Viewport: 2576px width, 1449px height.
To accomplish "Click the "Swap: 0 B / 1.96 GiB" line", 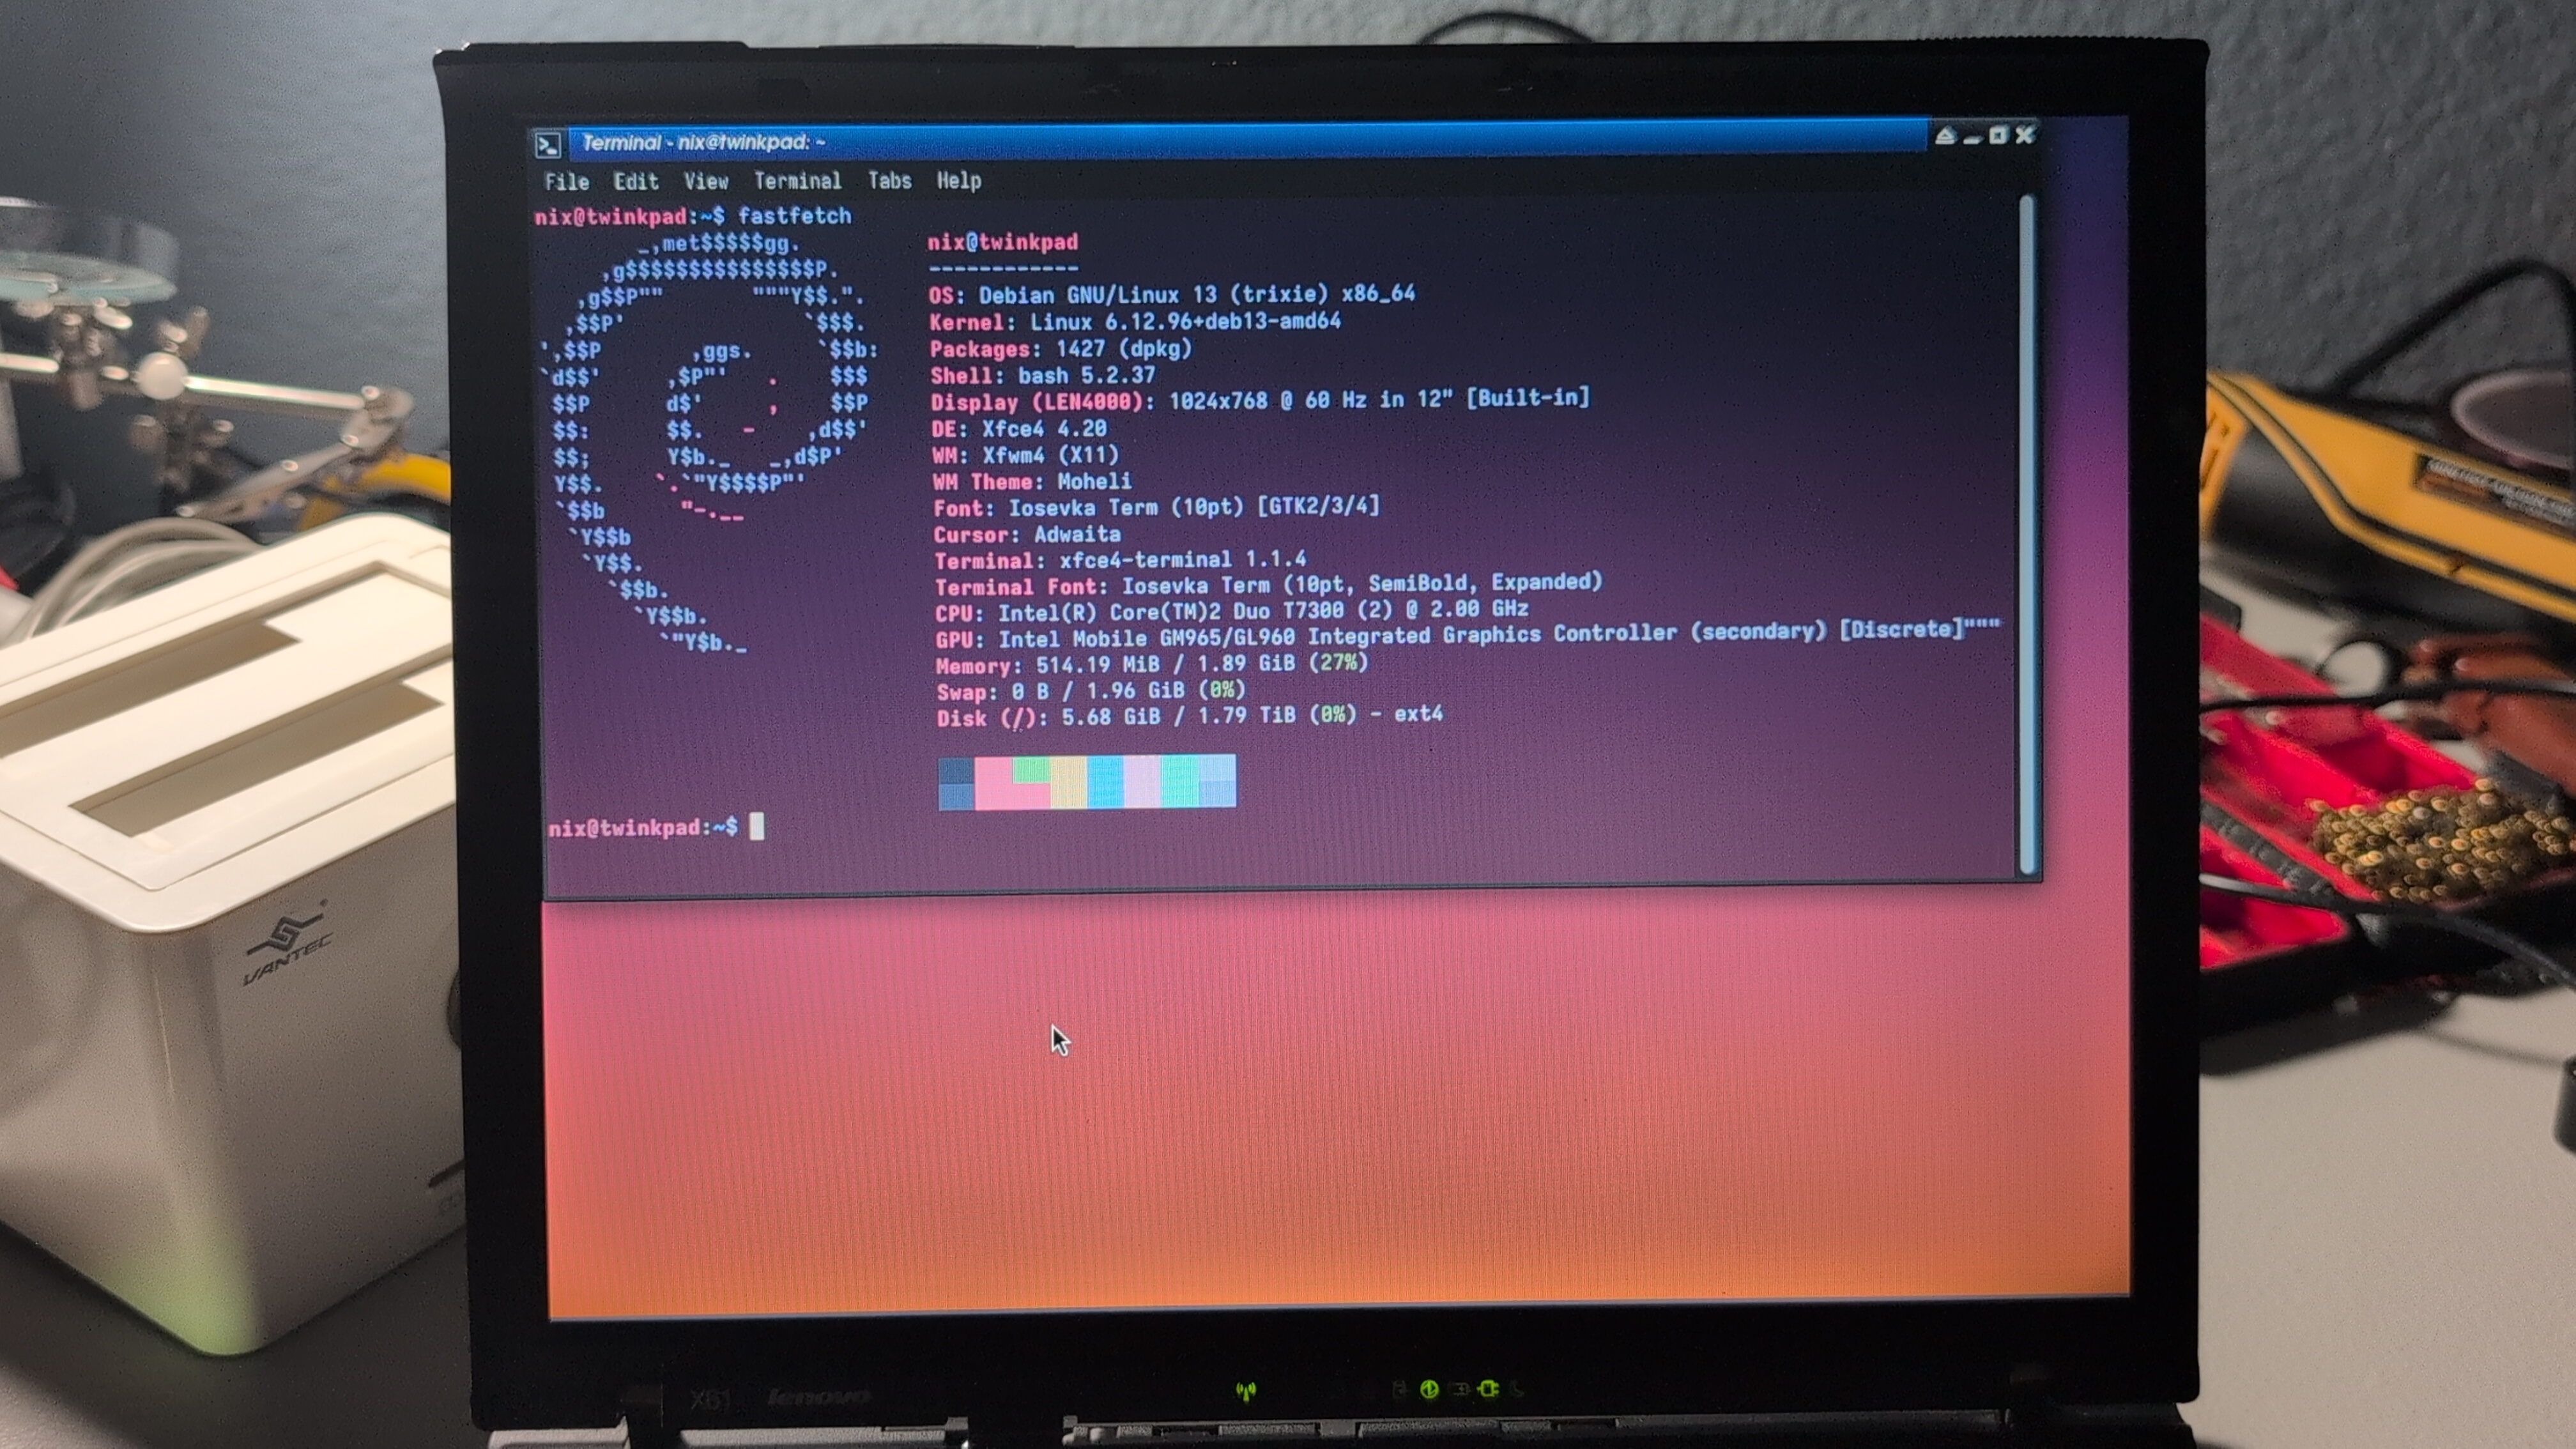I will pos(1091,691).
